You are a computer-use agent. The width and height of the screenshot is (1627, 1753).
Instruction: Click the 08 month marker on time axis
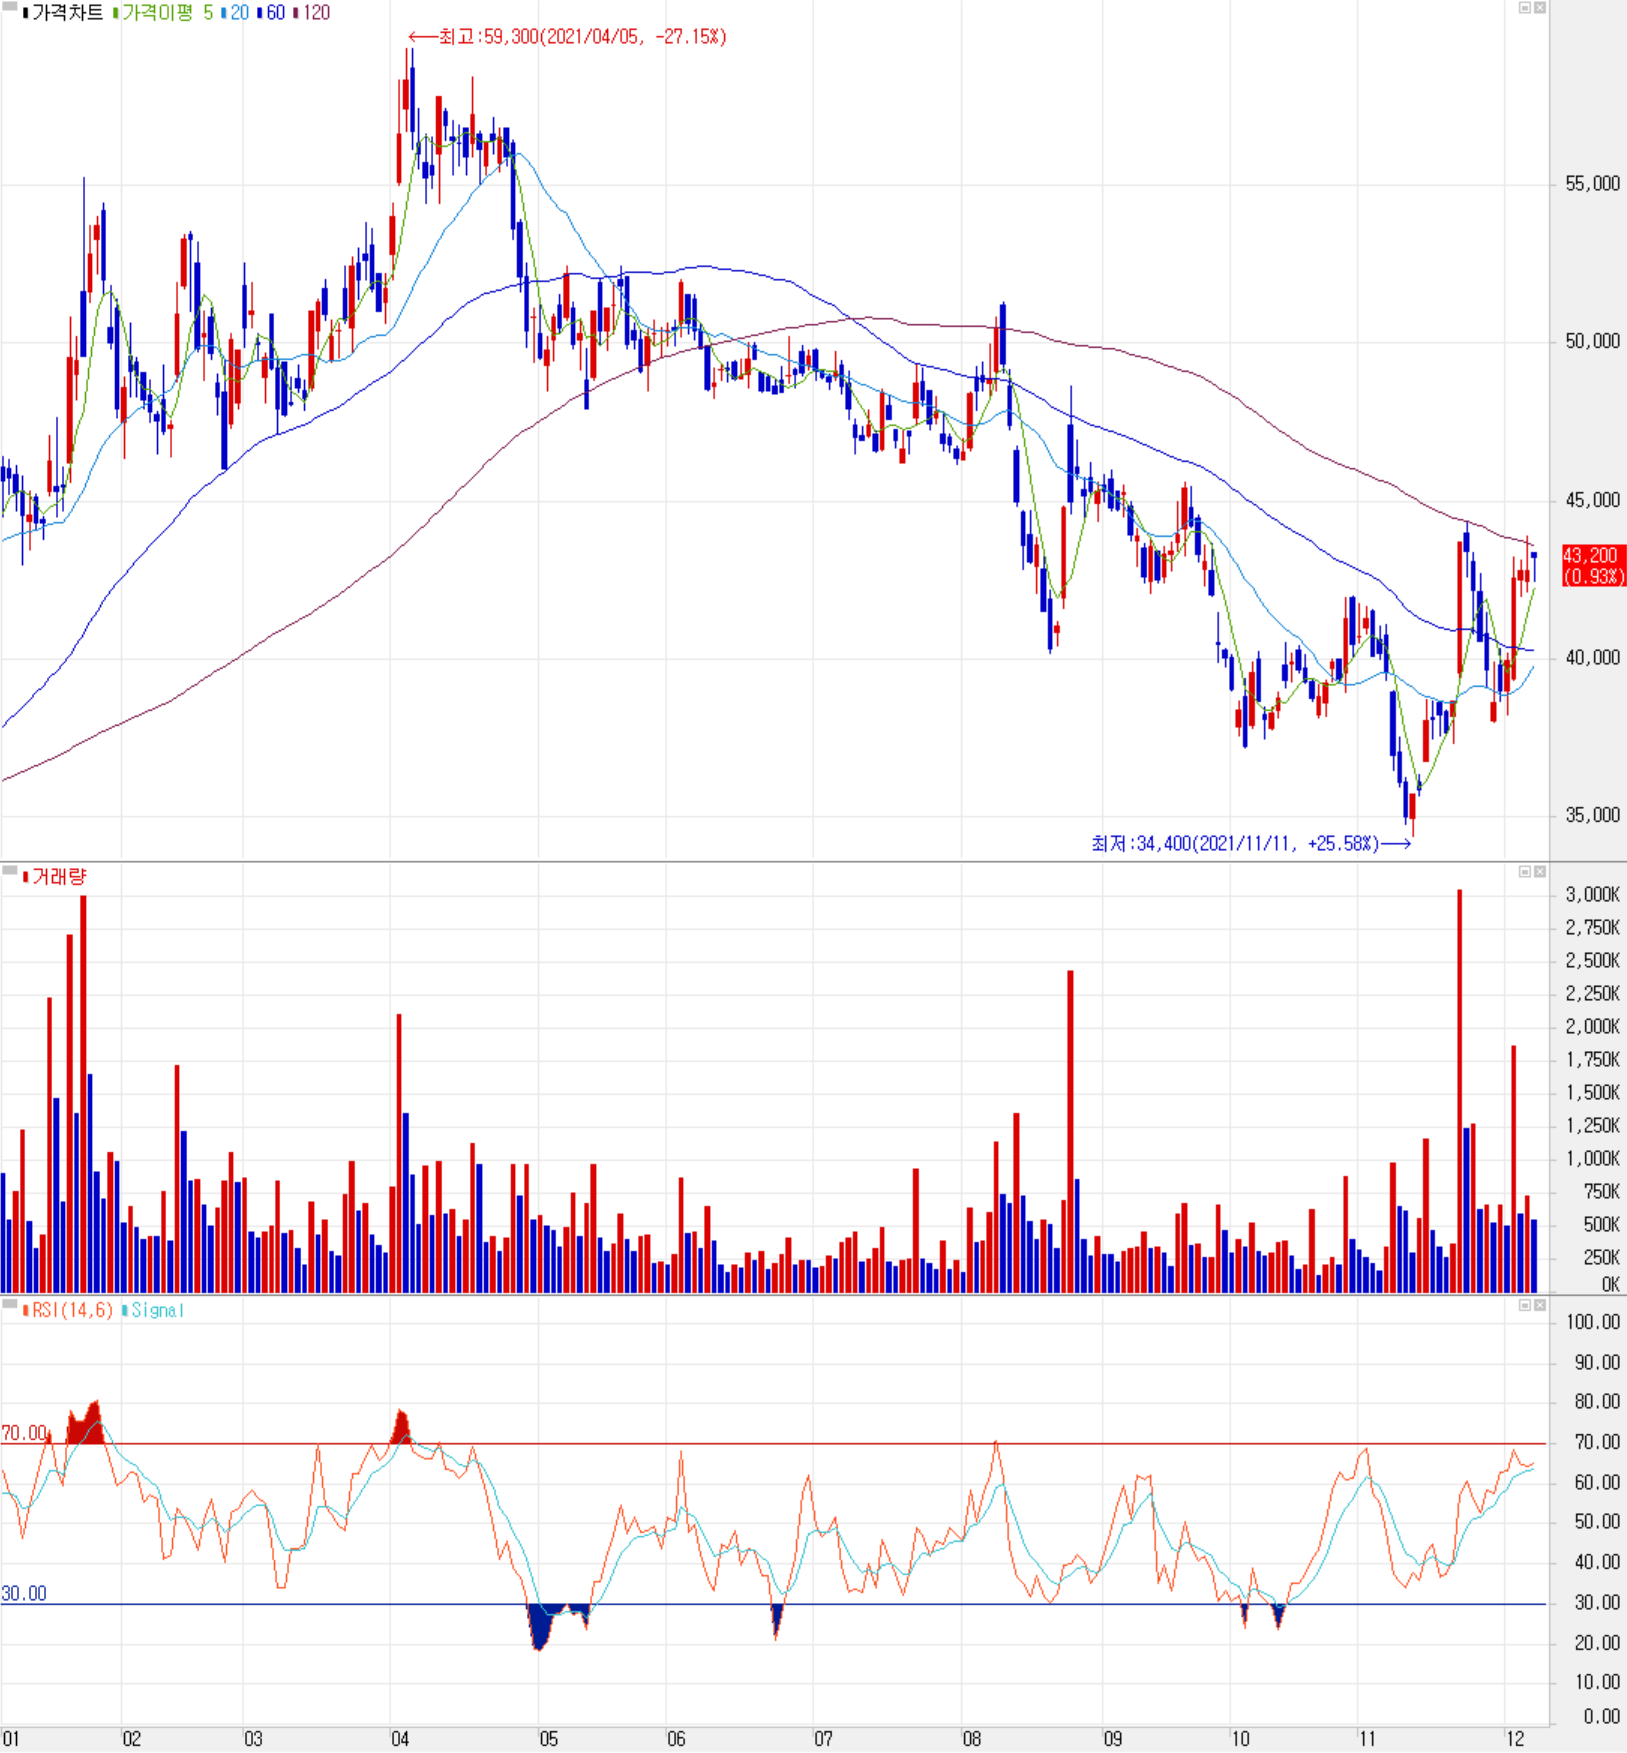(972, 1739)
